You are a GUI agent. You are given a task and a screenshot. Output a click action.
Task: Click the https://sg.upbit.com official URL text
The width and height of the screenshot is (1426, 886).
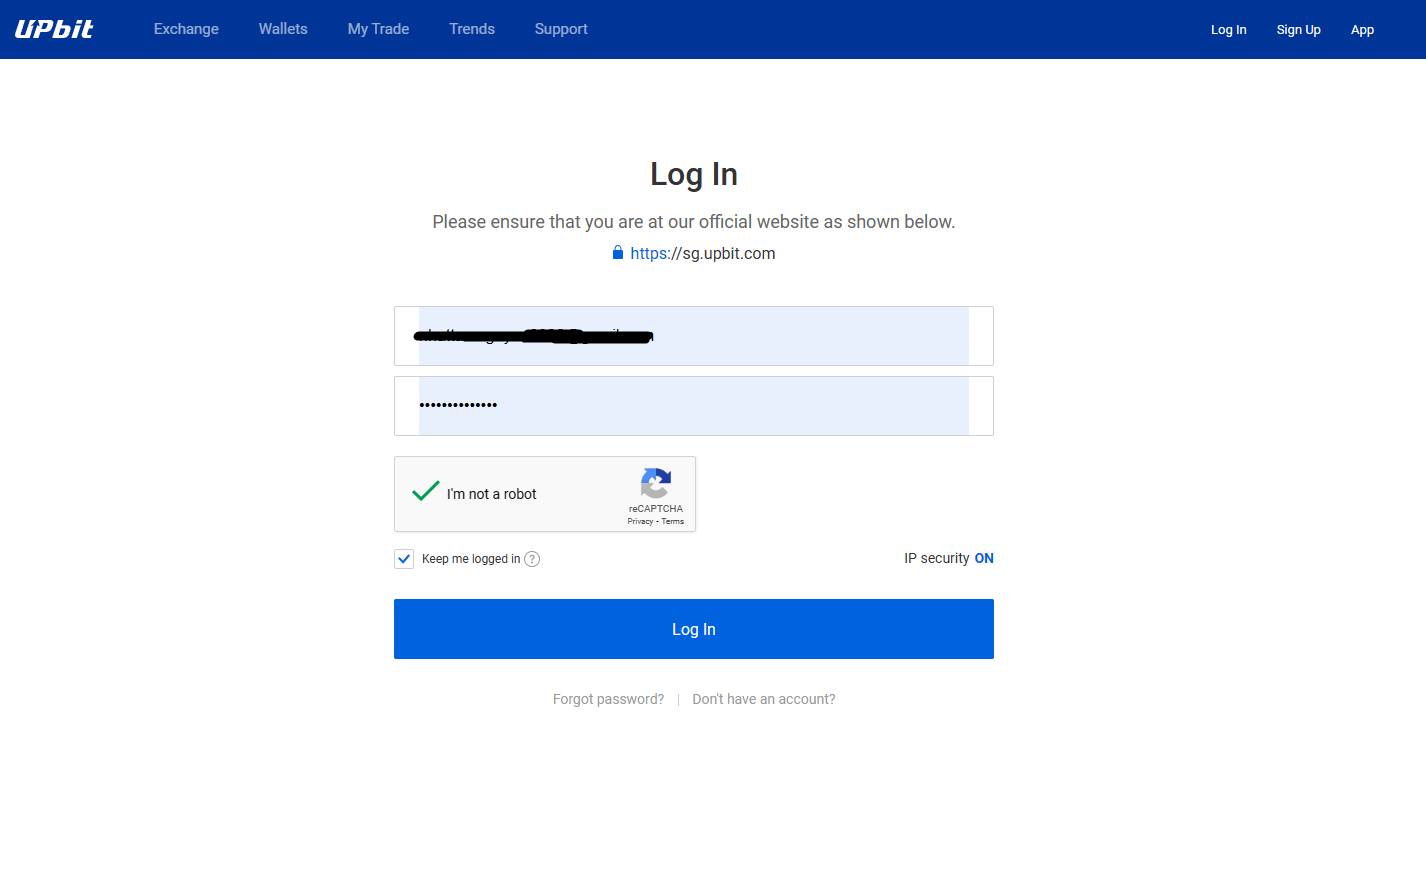[x=703, y=253]
